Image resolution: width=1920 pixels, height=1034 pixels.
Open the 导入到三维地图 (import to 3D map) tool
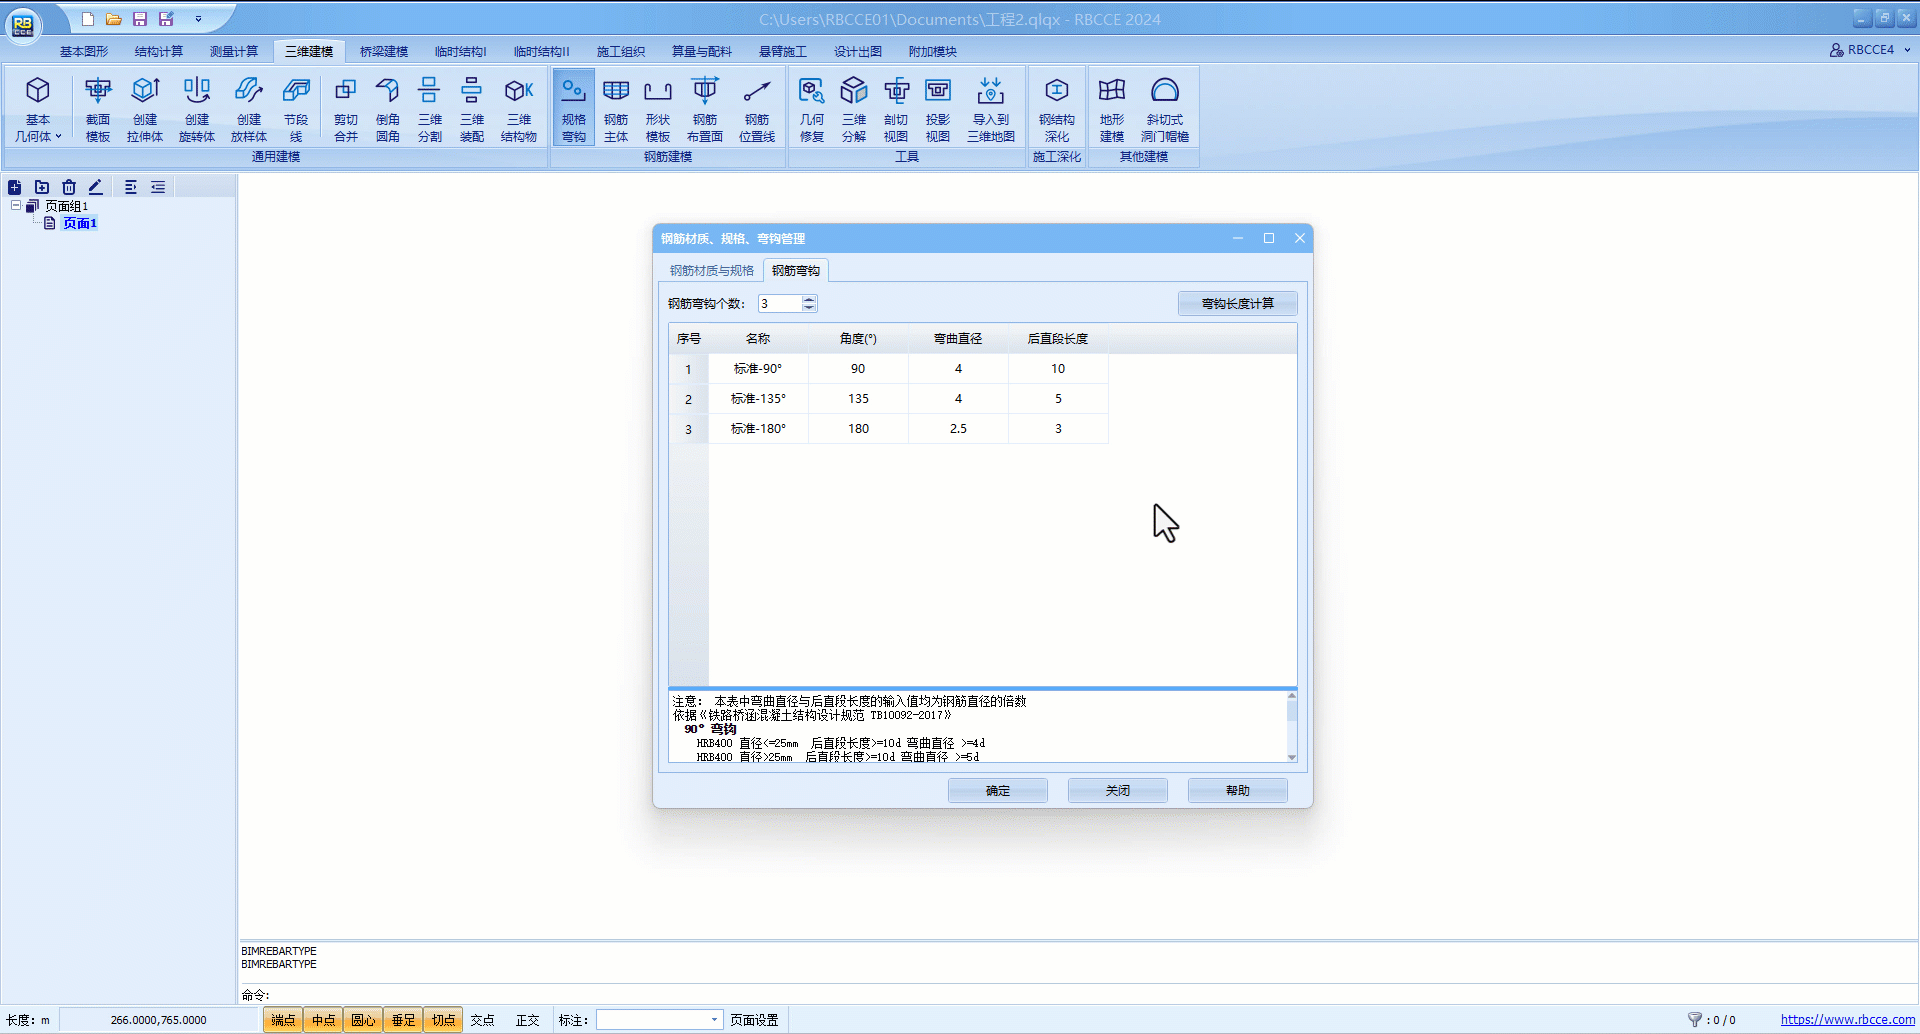[990, 108]
